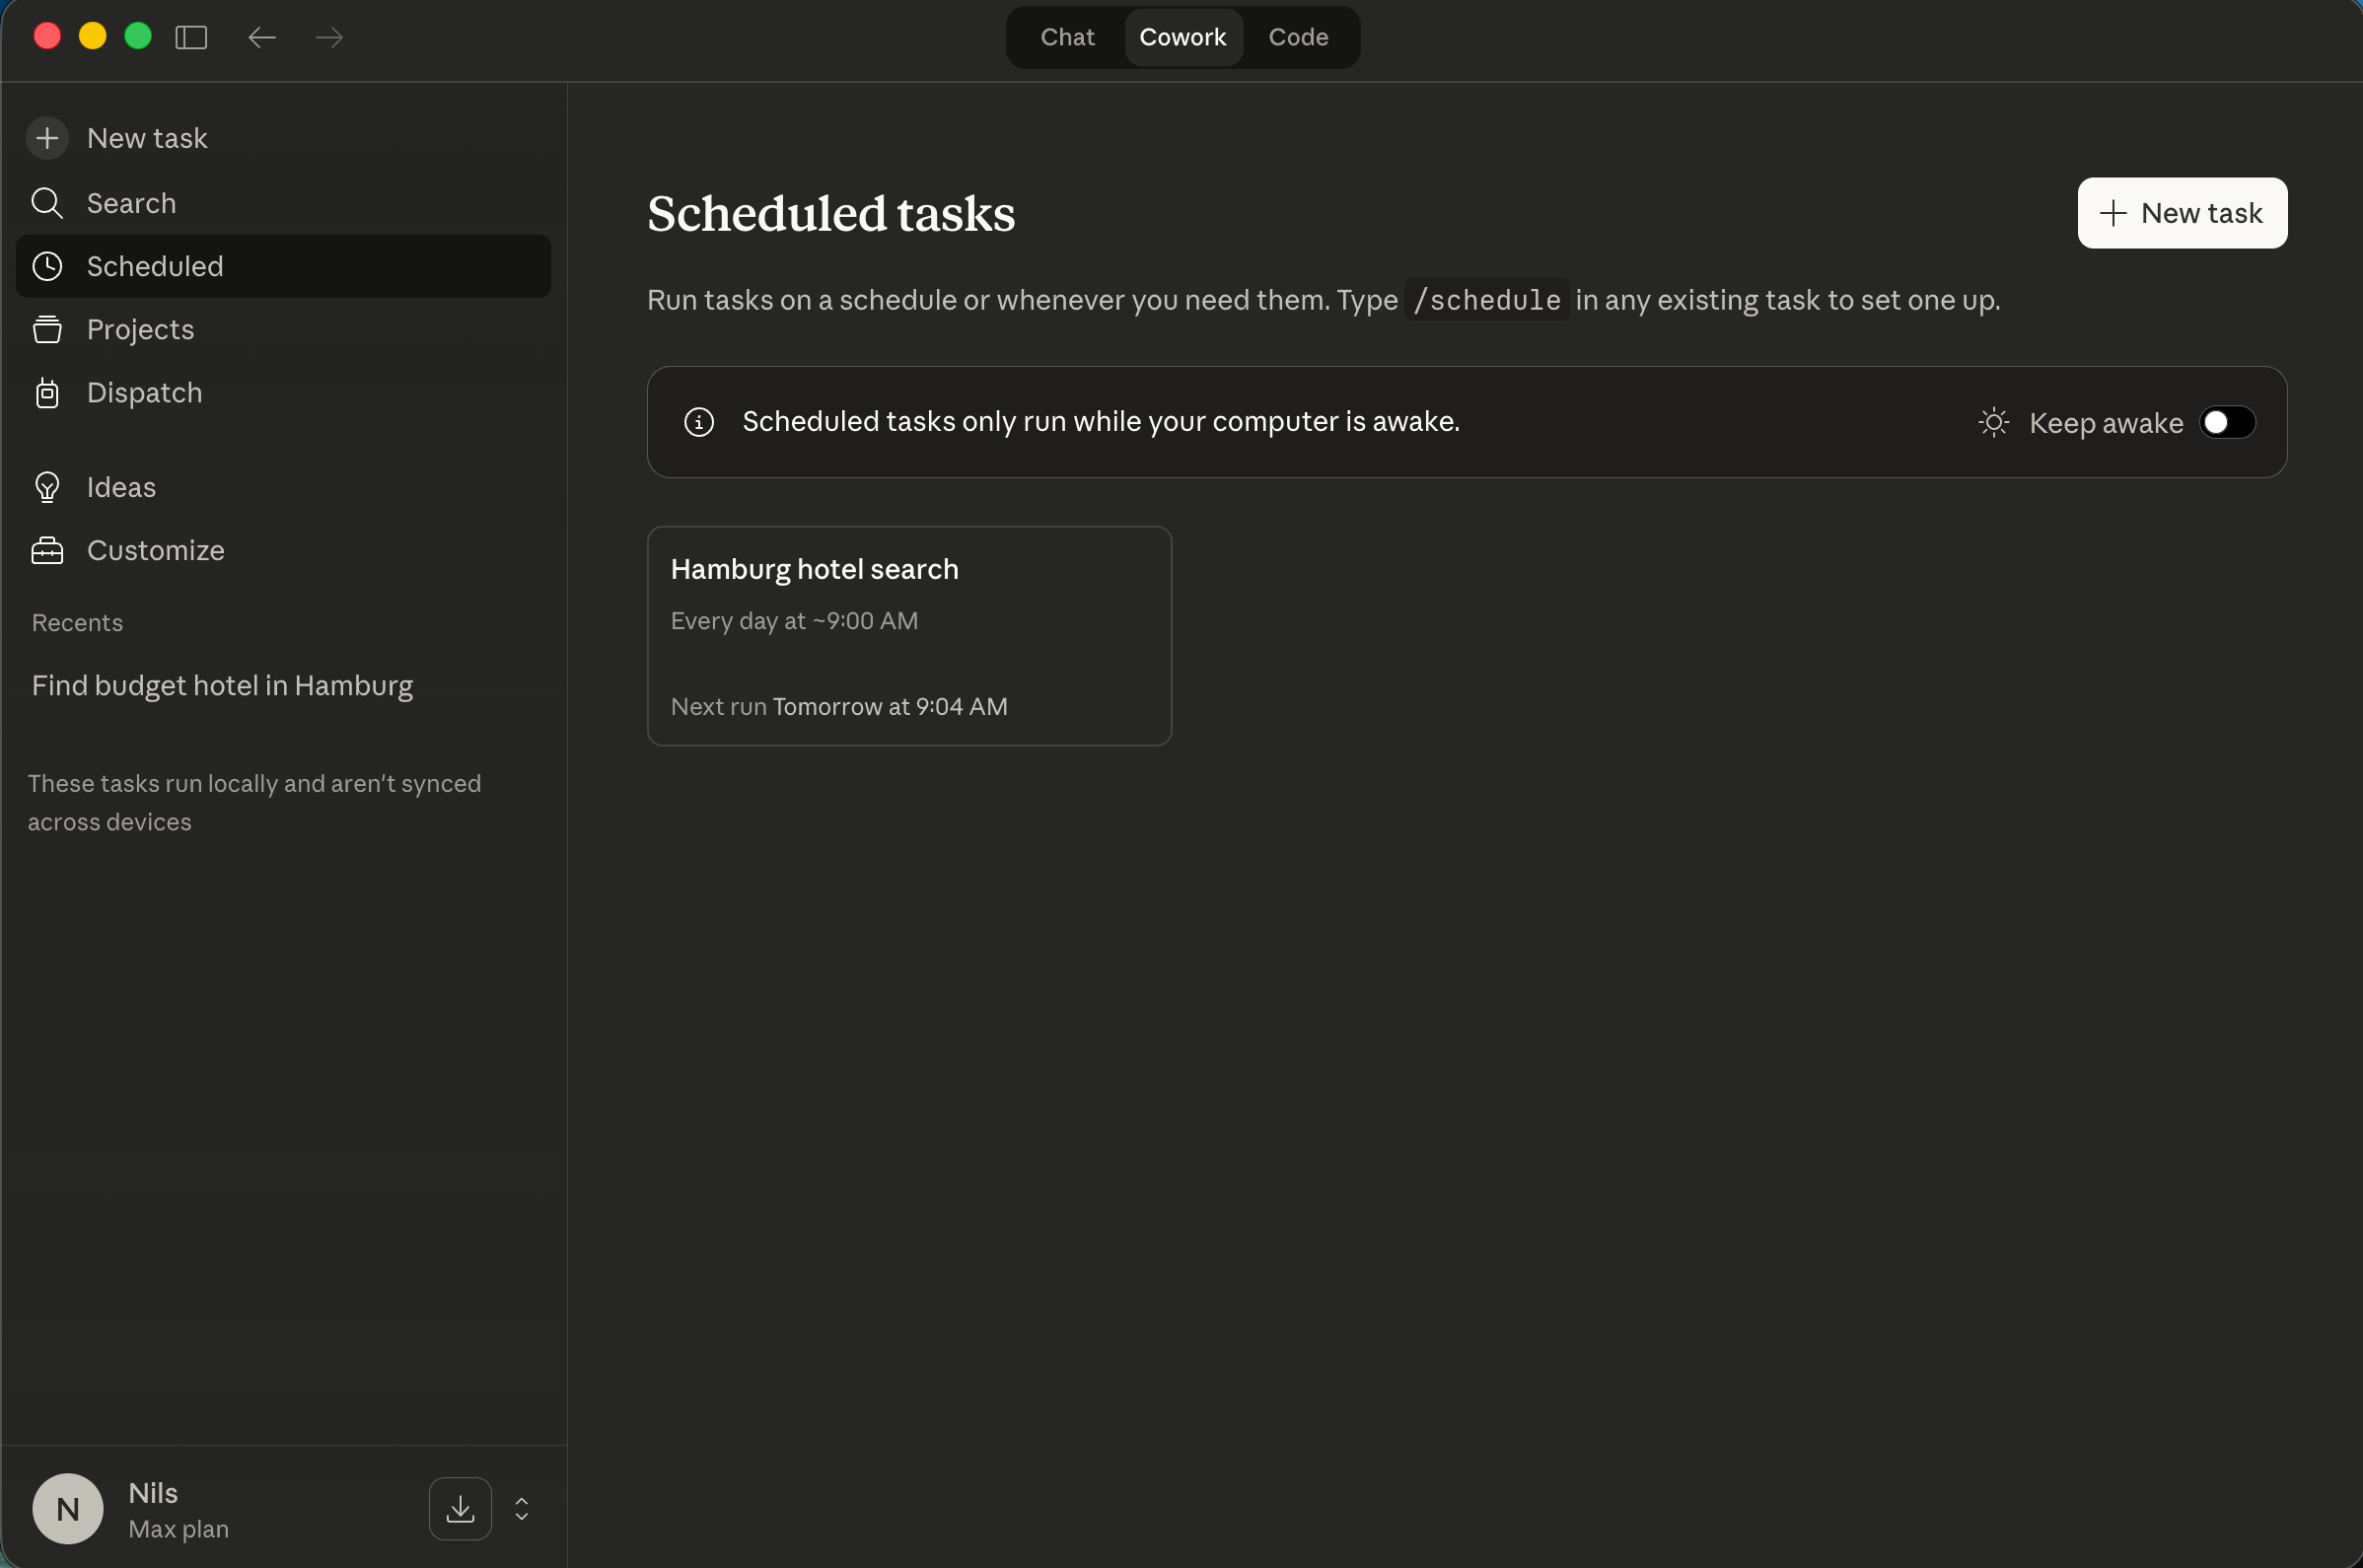2363x1568 pixels.
Task: Minimize the window with the yellow button
Action: pyautogui.click(x=93, y=36)
